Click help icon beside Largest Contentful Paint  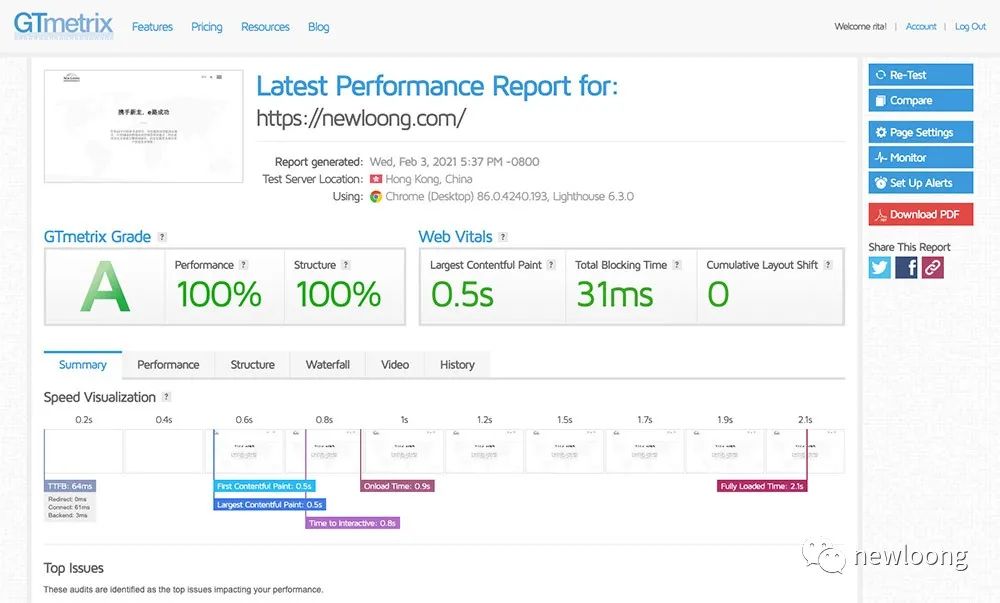coord(551,265)
